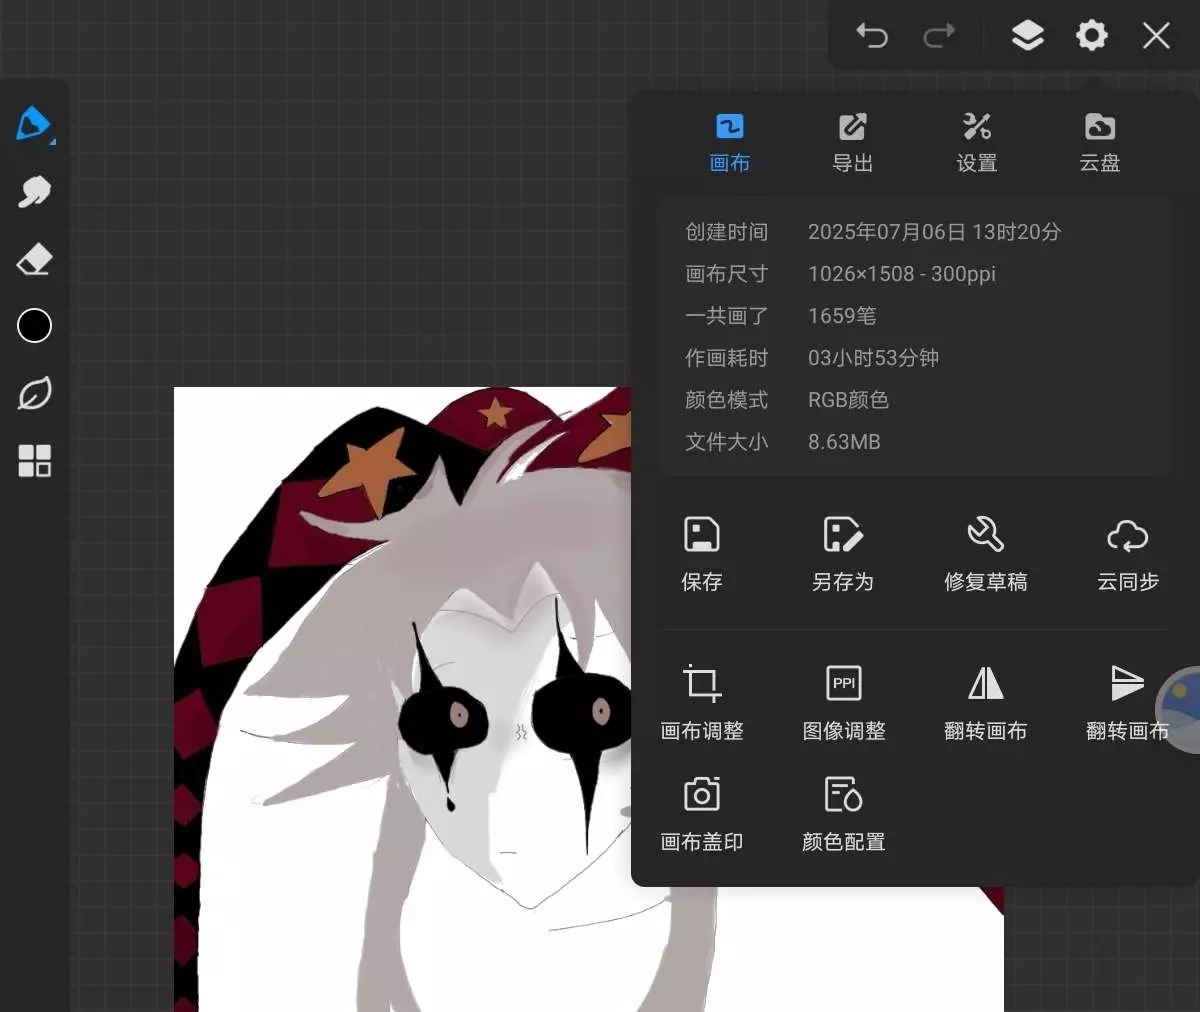Click the RGB颜色 color mode value
Image resolution: width=1200 pixels, height=1012 pixels.
[848, 400]
